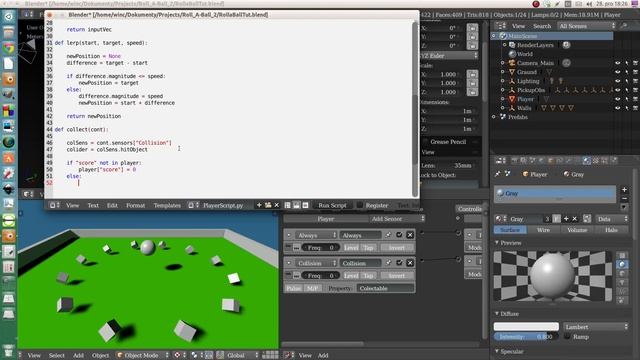Viewport: 640px width, 360px height.
Task: Unlink Gray material with X icon
Action: [575, 219]
